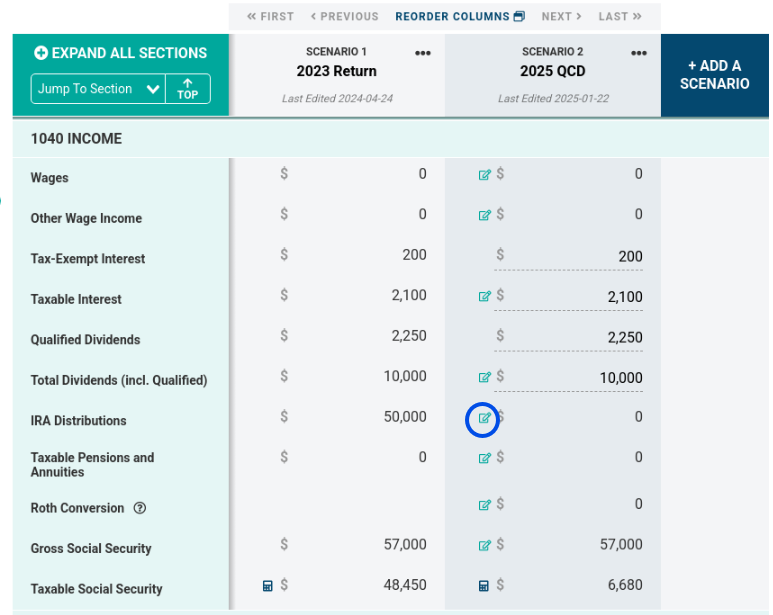Image resolution: width=773 pixels, height=615 pixels.
Task: Click Taxable Interest 2,100 field in Scenario 2
Action: [568, 297]
